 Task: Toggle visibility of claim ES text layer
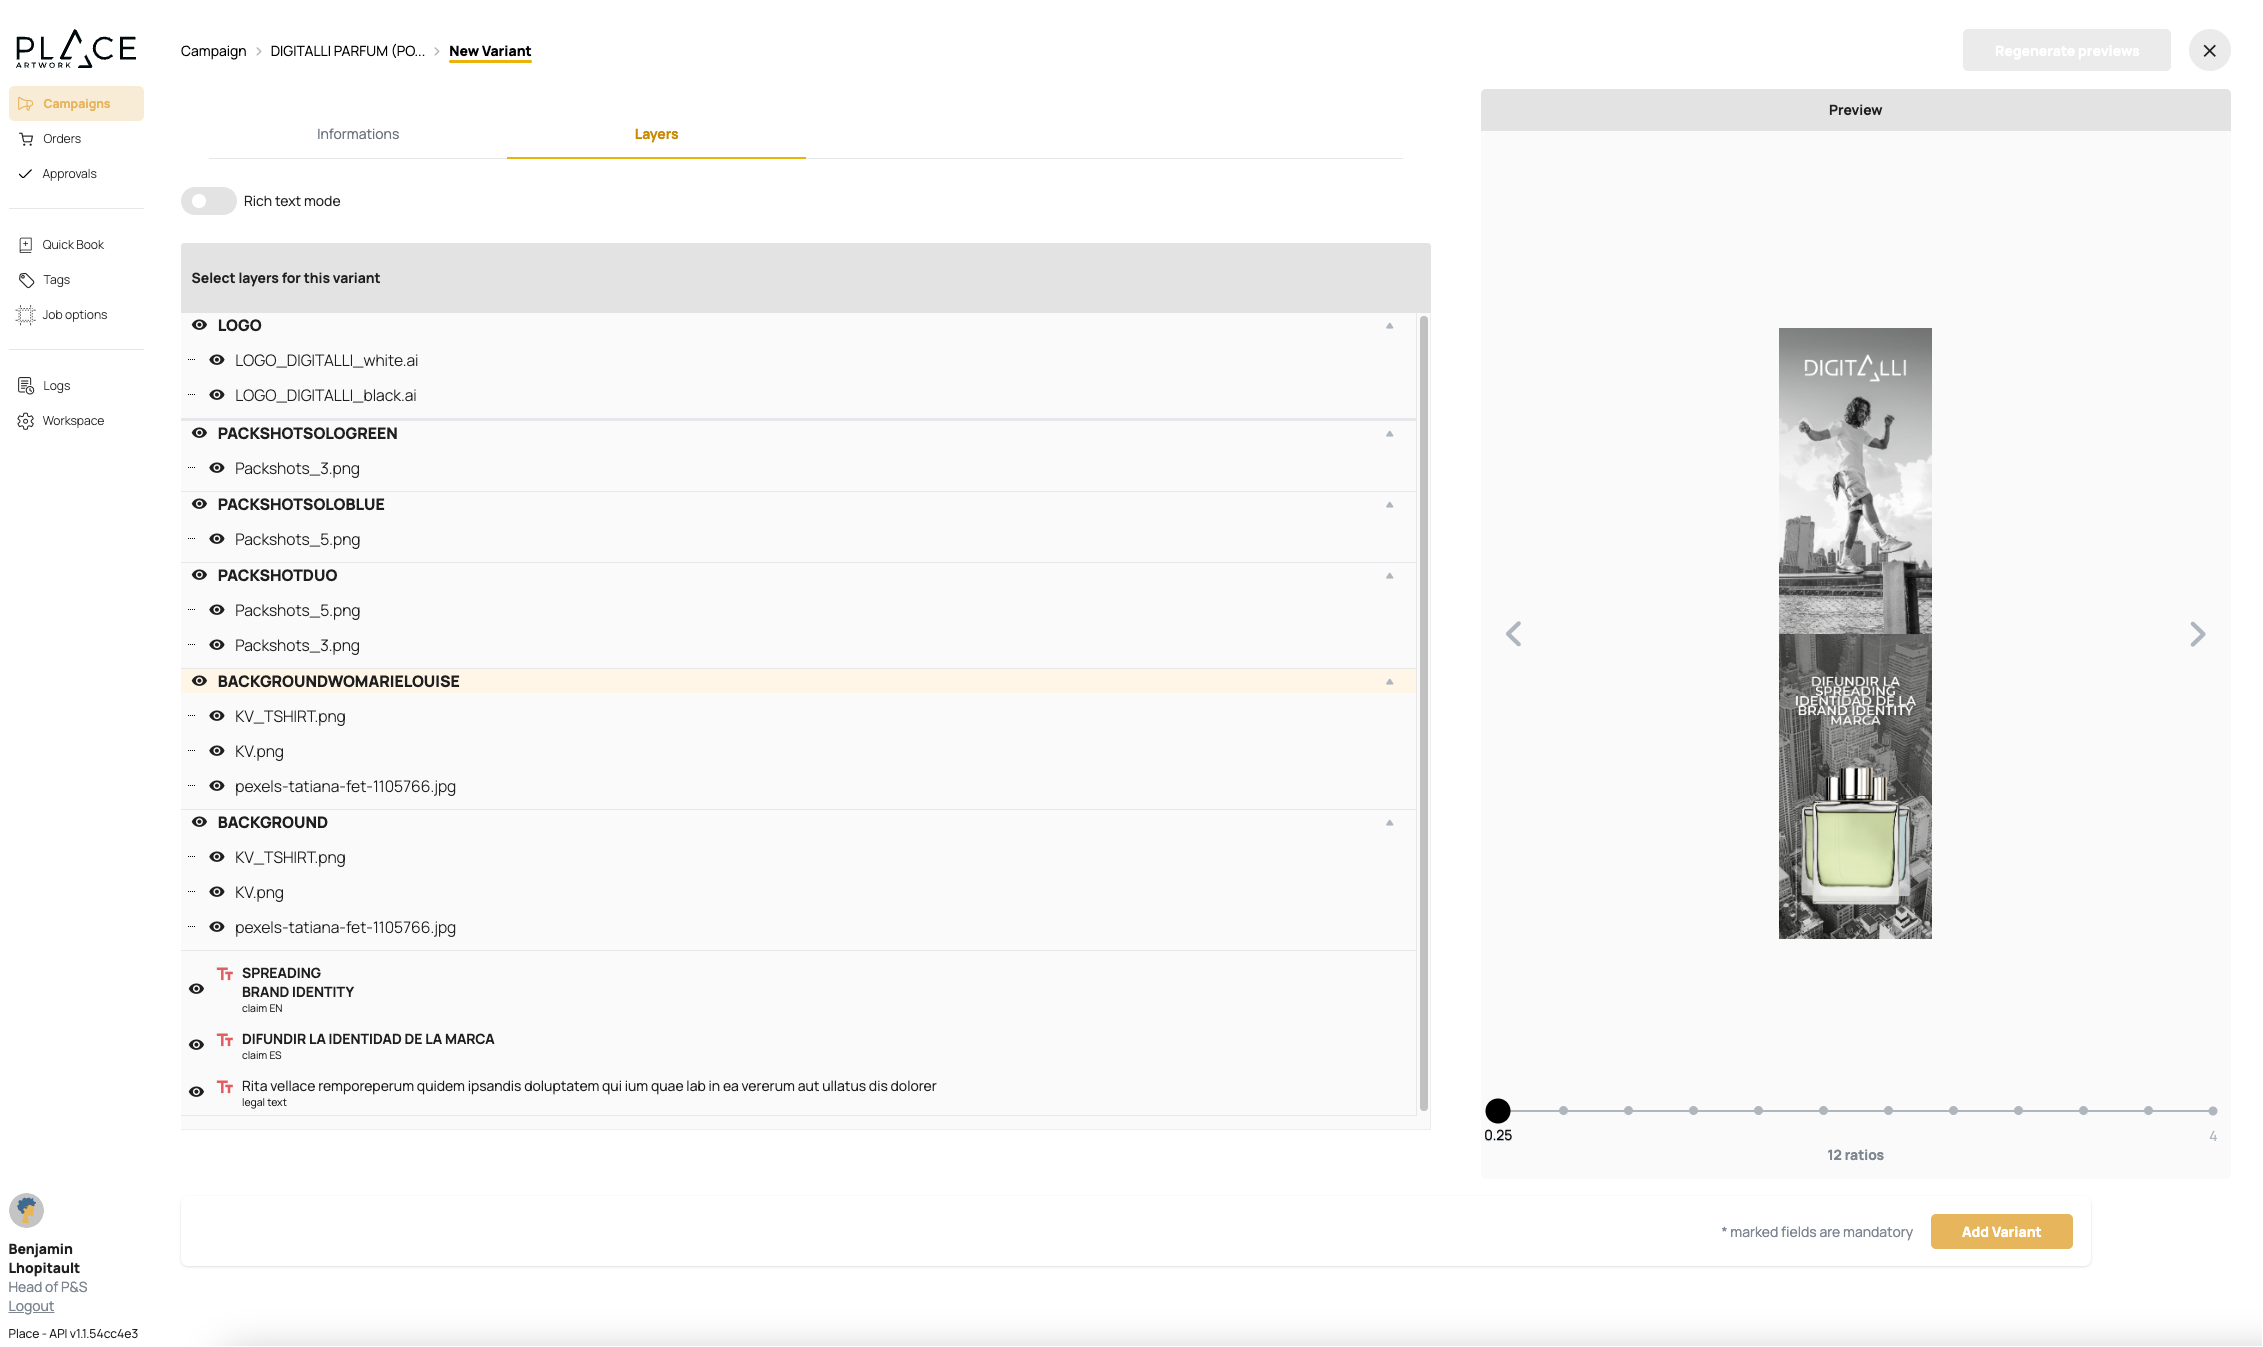tap(196, 1045)
